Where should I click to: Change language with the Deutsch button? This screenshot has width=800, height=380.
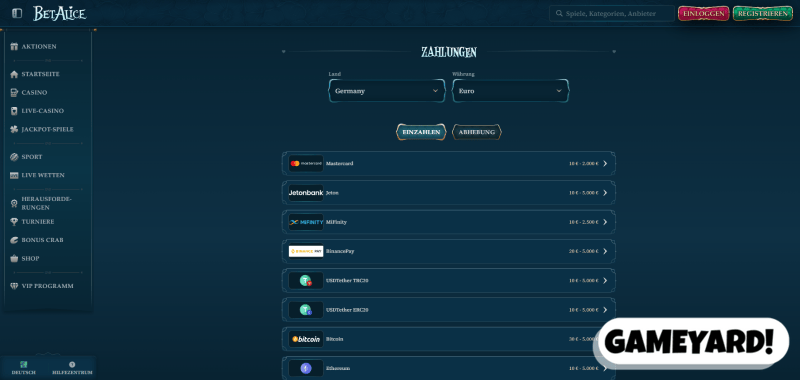pos(23,368)
